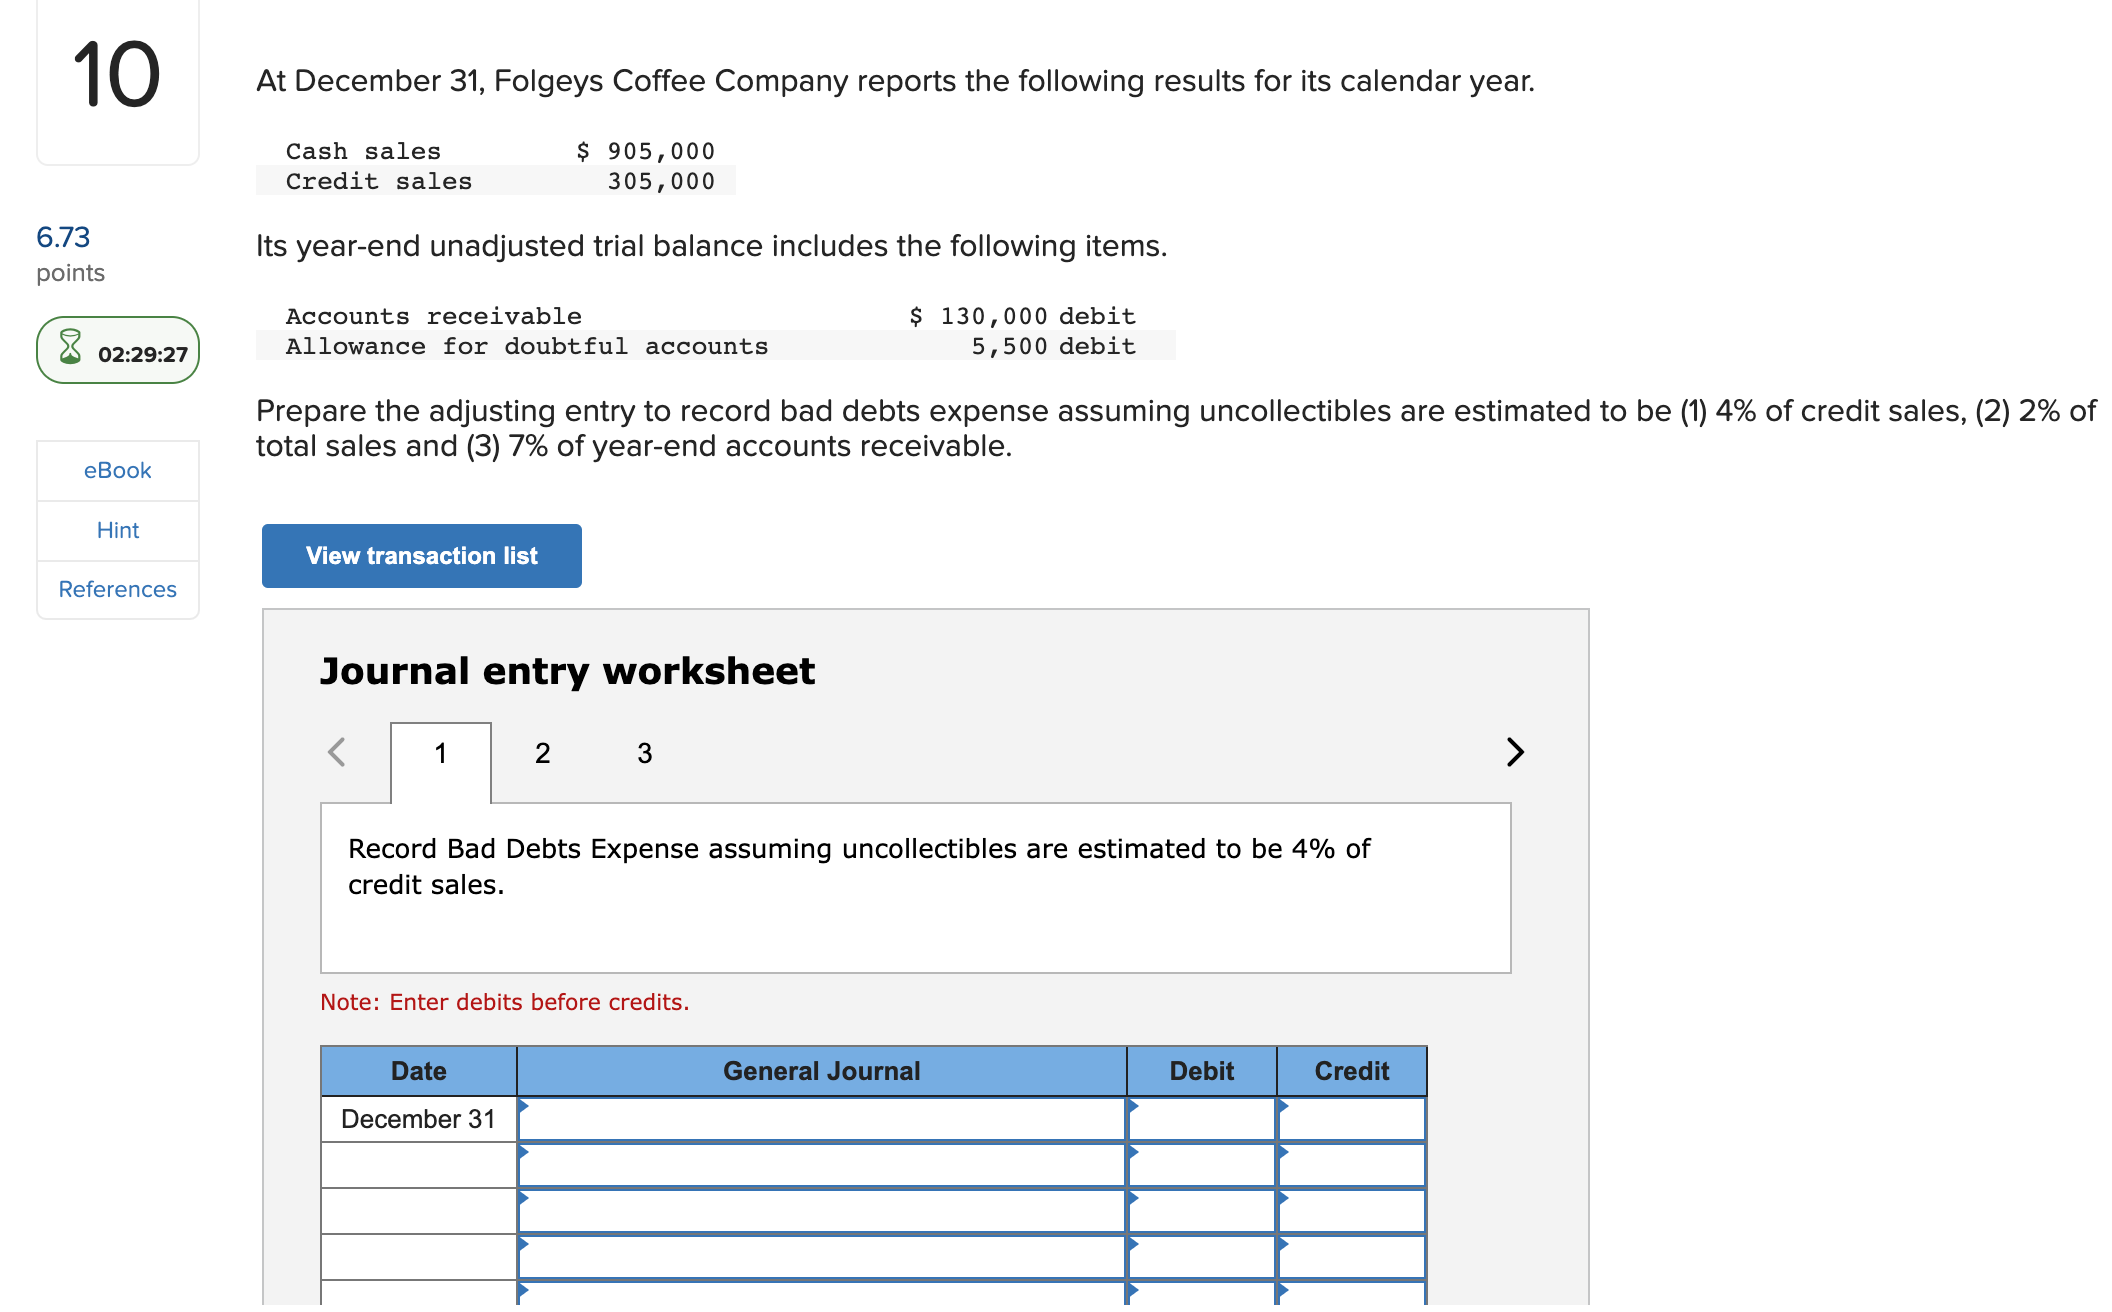Click the View transaction list button
The height and width of the screenshot is (1312, 2112).
coord(421,555)
